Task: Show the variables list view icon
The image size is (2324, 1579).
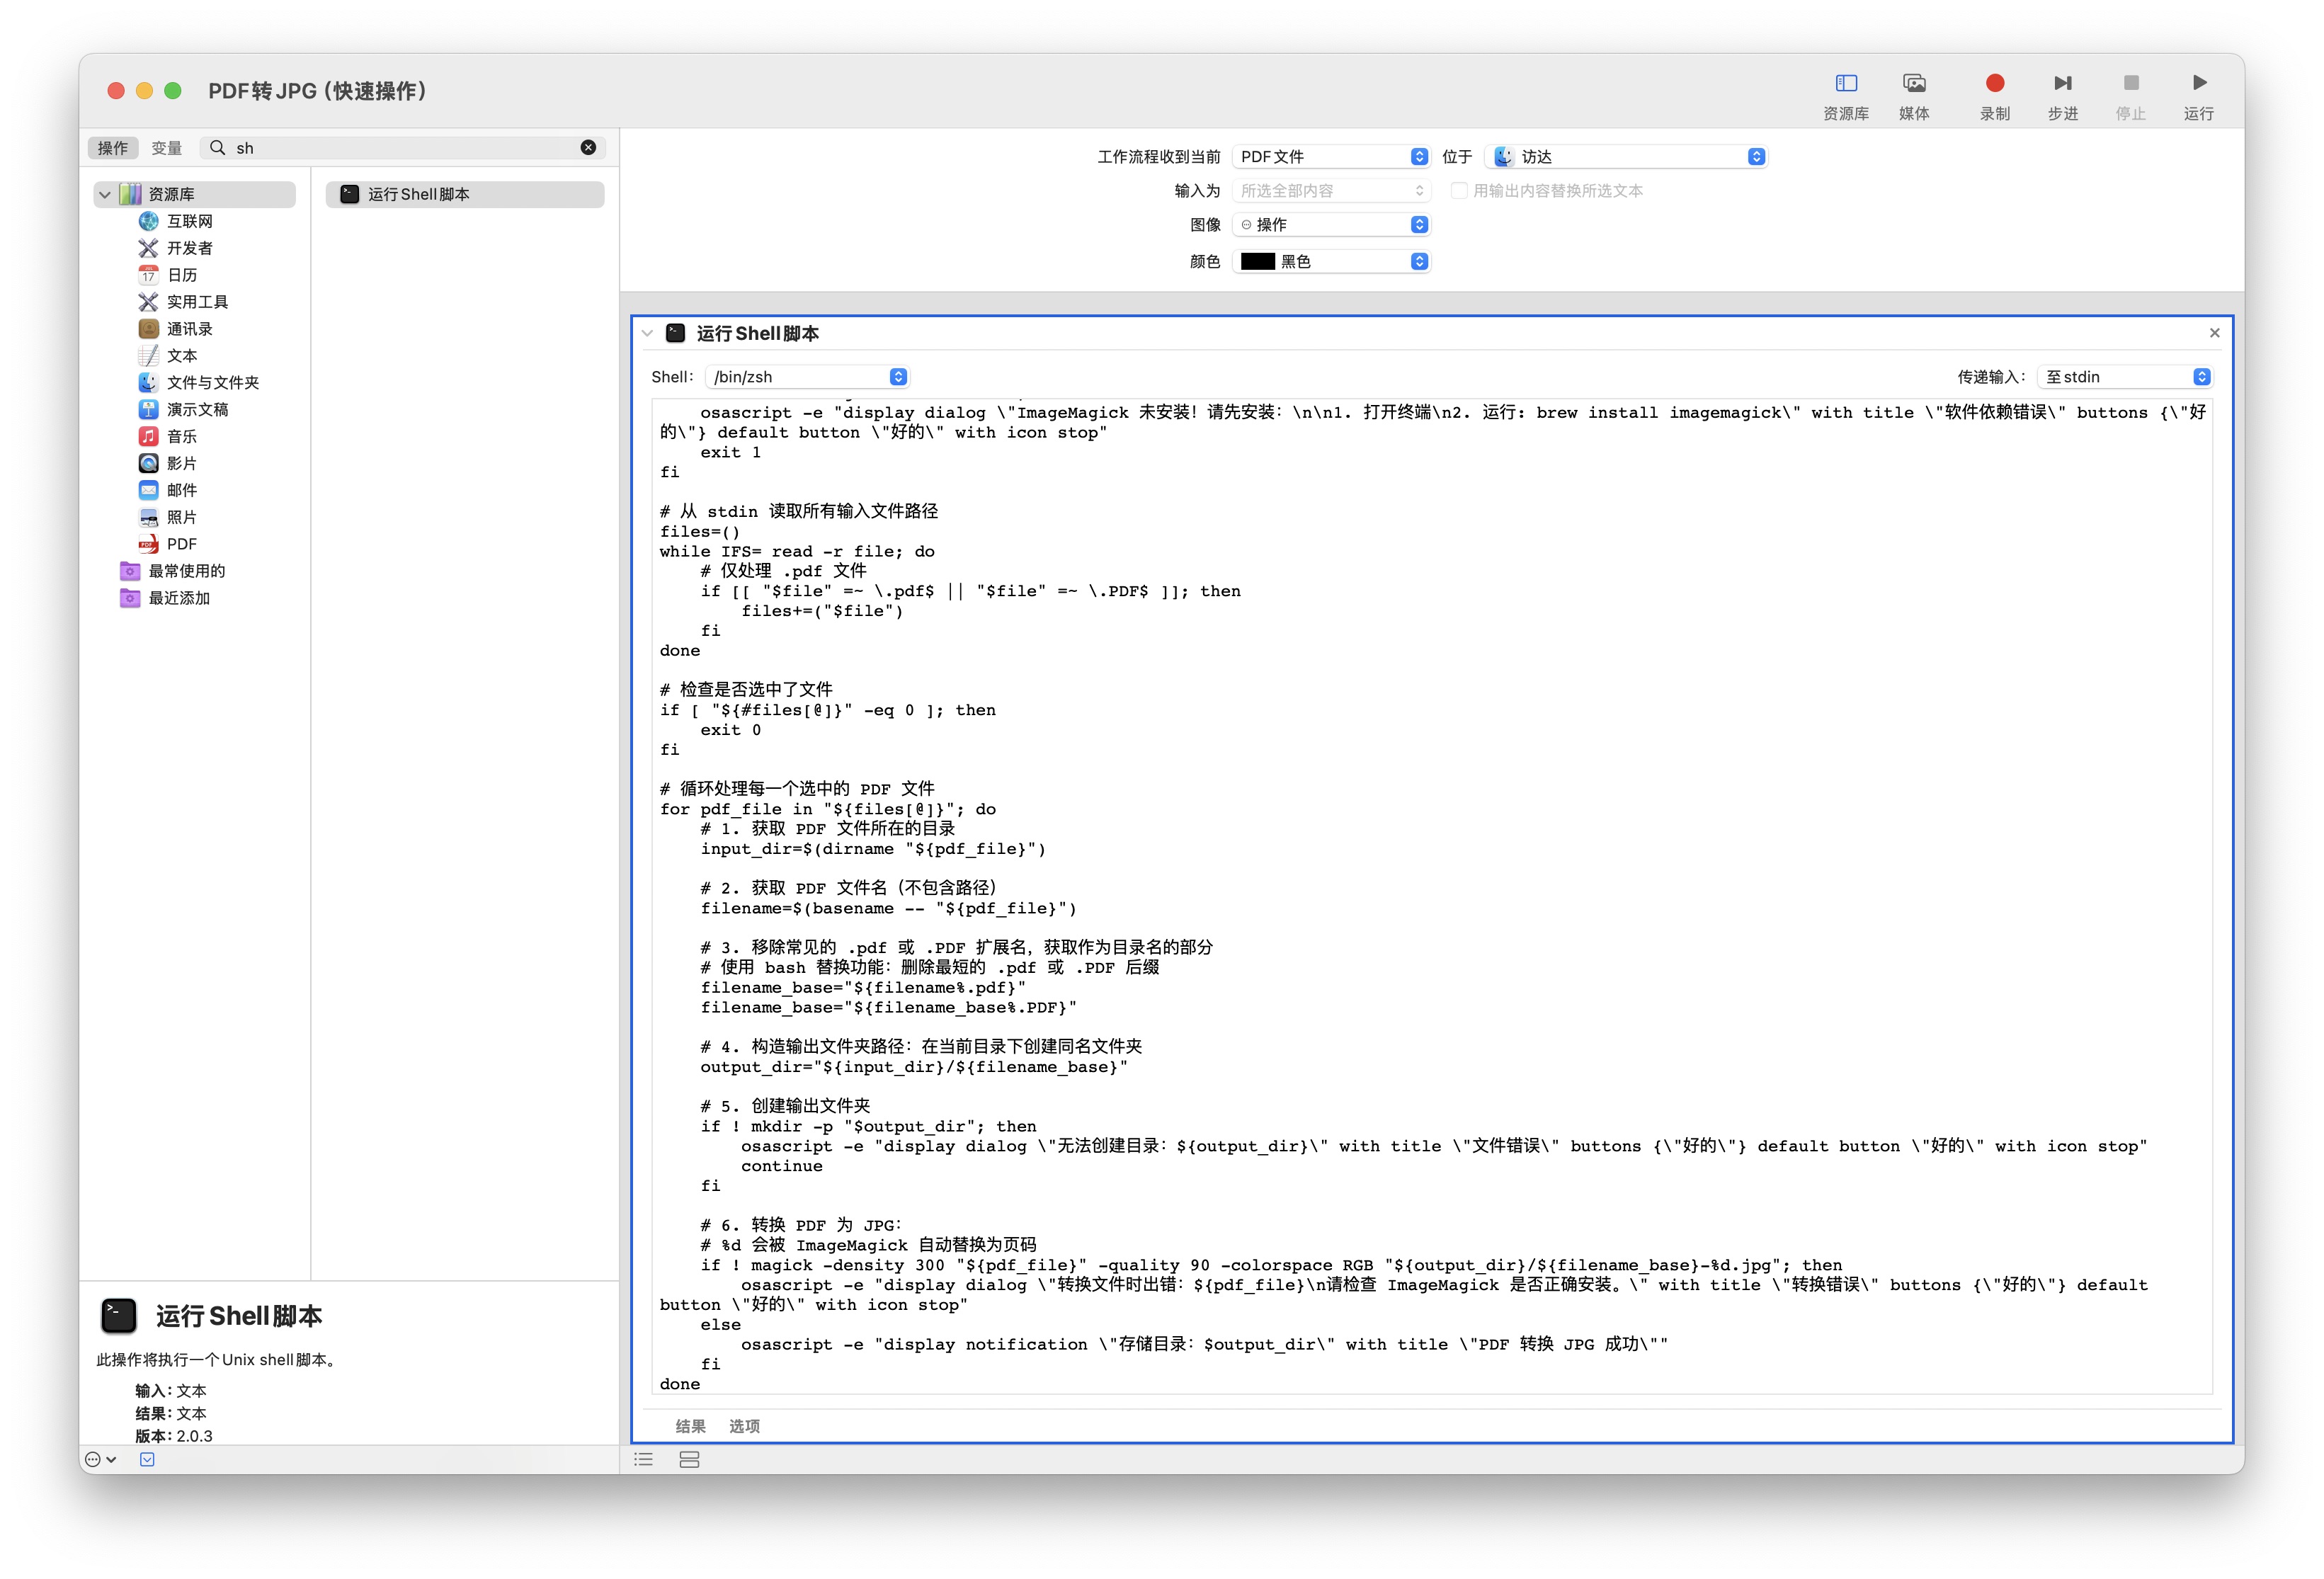Action: (689, 1459)
